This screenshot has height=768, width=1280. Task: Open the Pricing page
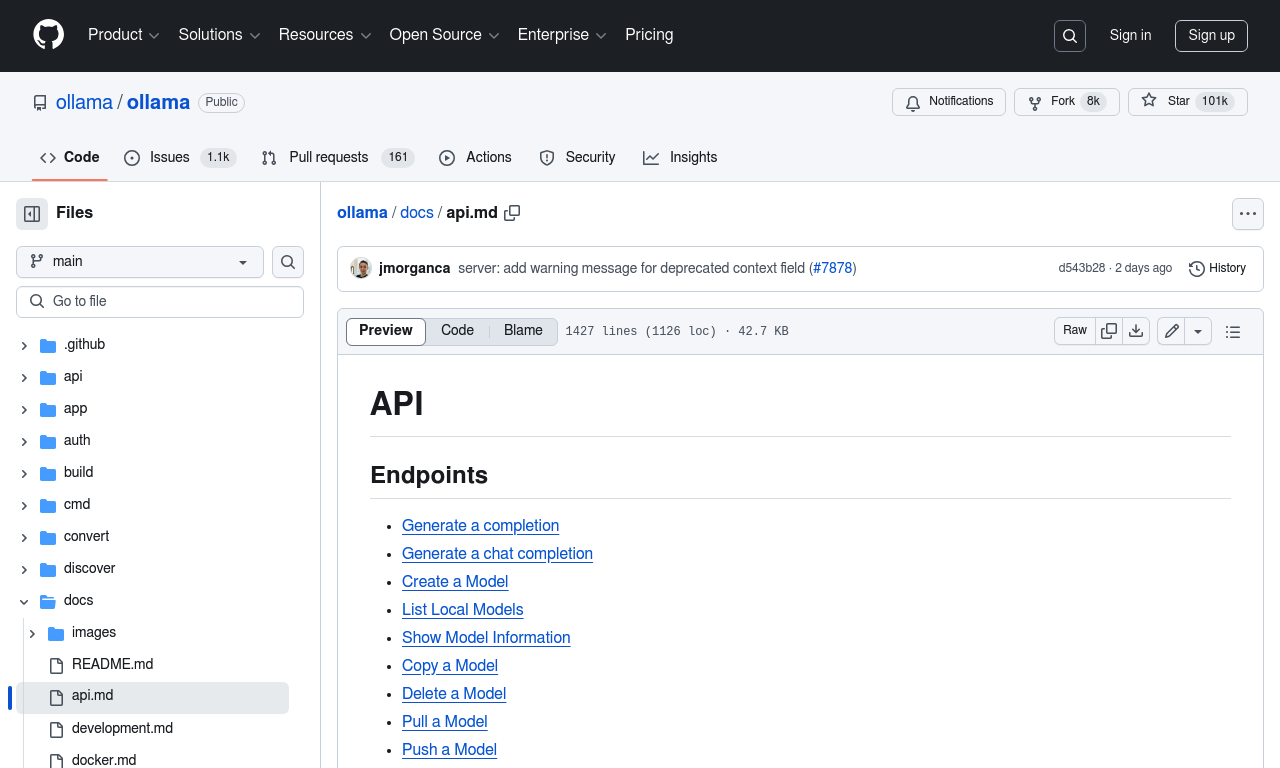(649, 35)
